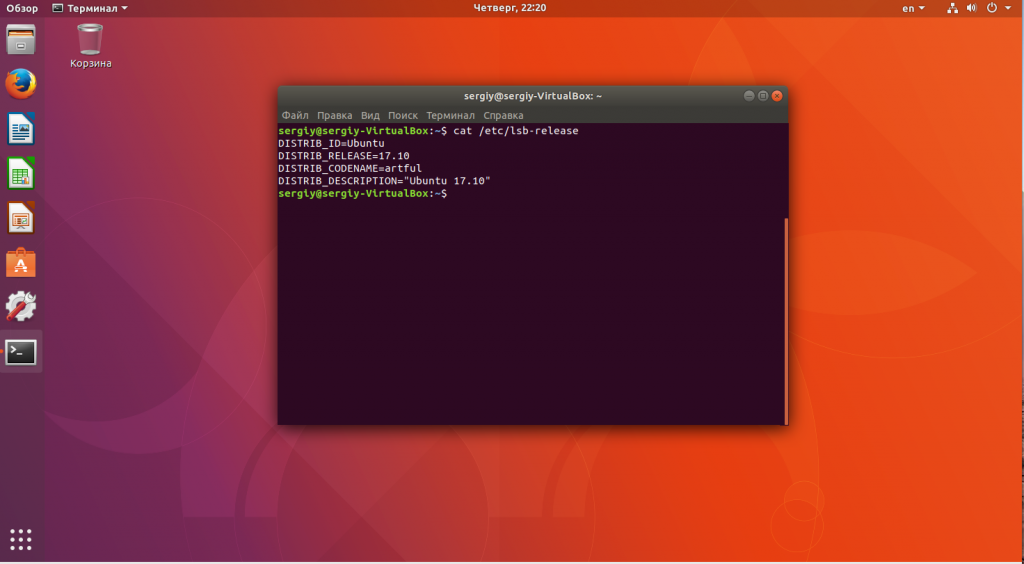1024x564 pixels.
Task: Open the Справка menu in terminal
Action: pos(503,115)
